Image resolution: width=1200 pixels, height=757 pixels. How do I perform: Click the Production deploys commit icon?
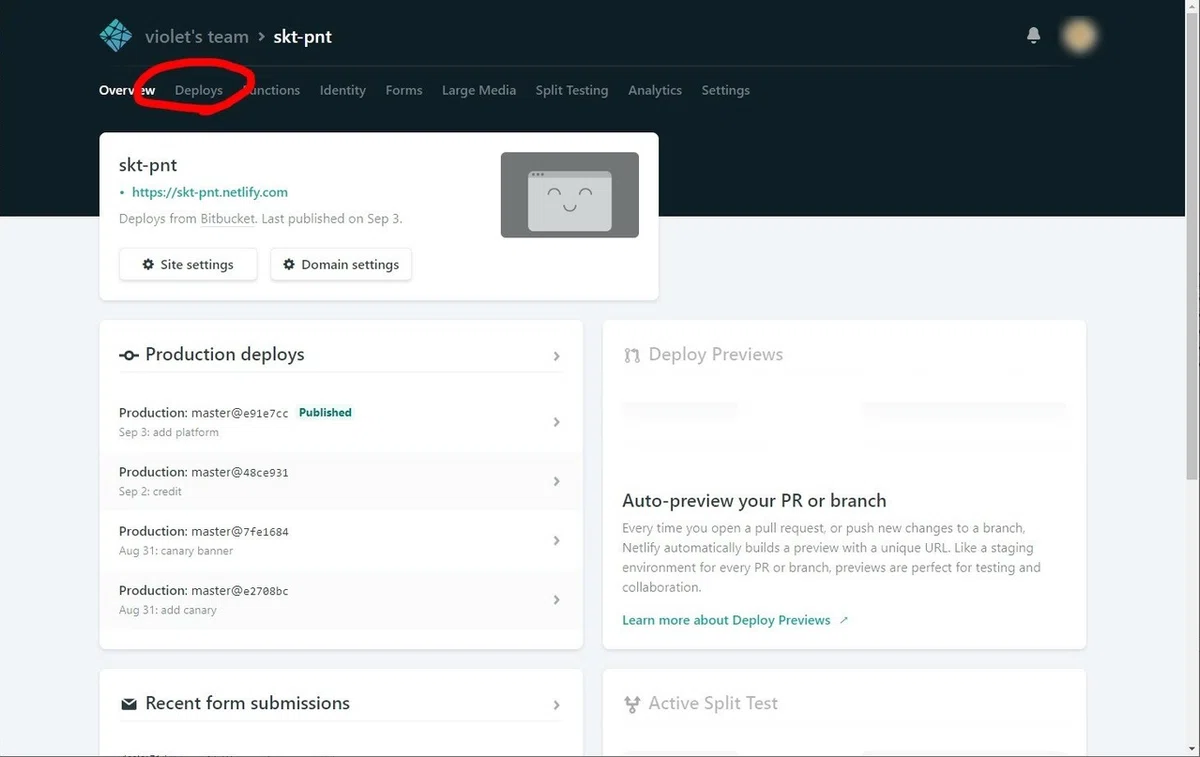(129, 355)
